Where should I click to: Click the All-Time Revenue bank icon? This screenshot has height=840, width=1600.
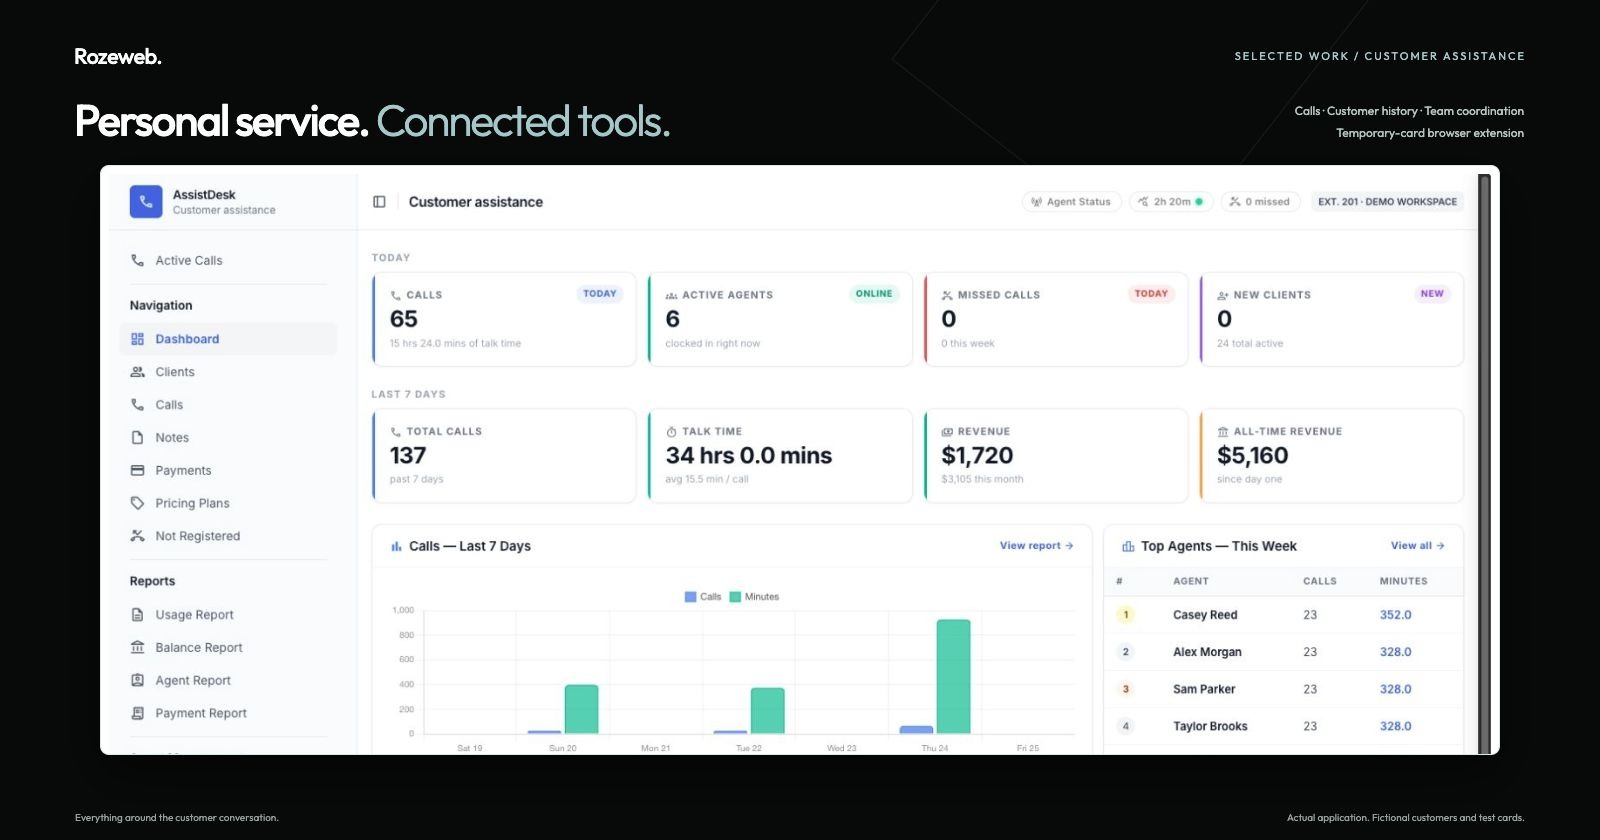[1223, 432]
